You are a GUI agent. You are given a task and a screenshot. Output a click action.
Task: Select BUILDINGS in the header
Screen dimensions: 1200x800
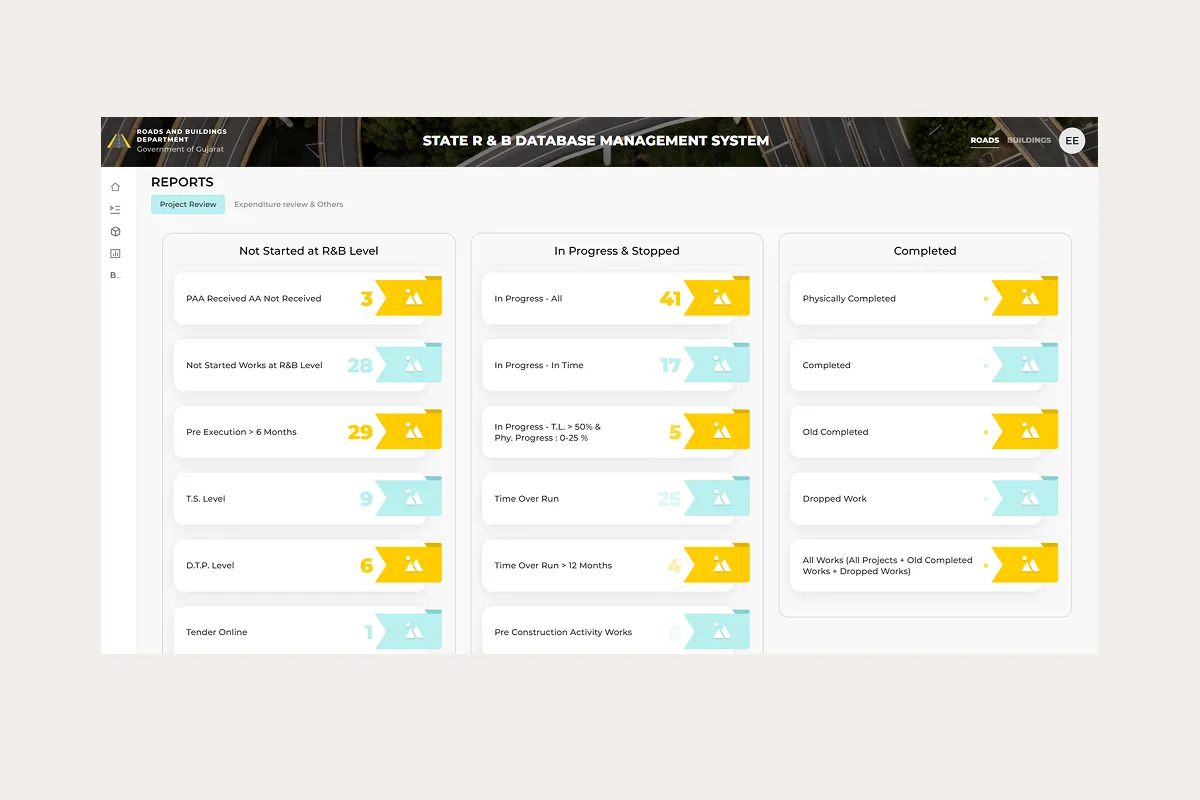(x=1029, y=141)
